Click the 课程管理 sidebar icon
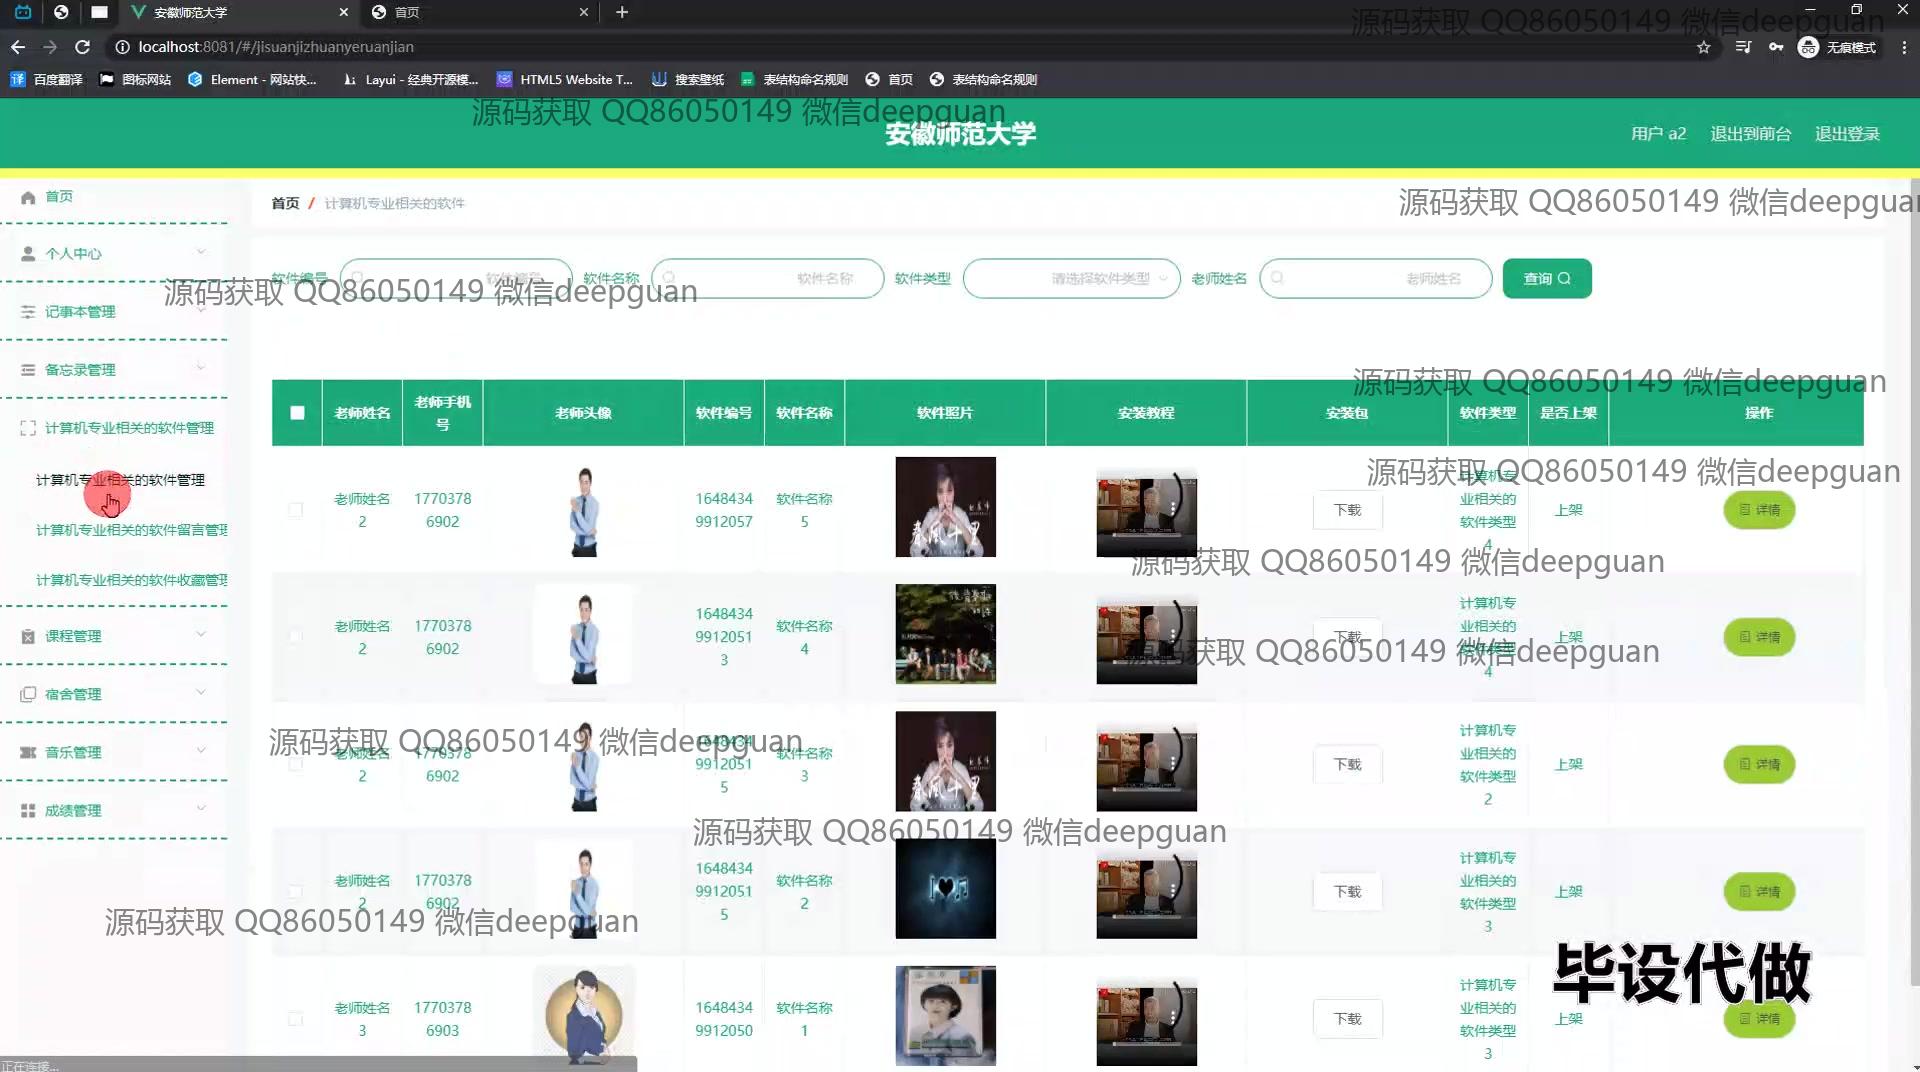 pos(28,636)
